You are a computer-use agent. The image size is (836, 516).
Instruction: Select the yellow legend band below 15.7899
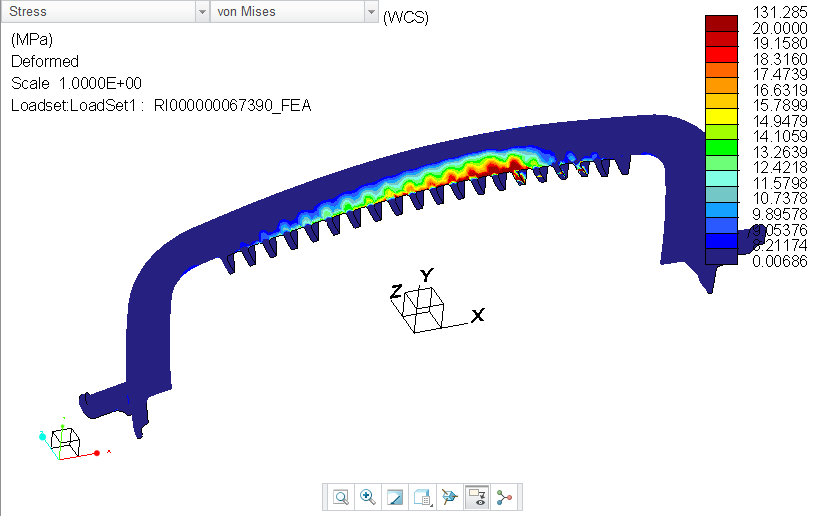[x=721, y=117]
